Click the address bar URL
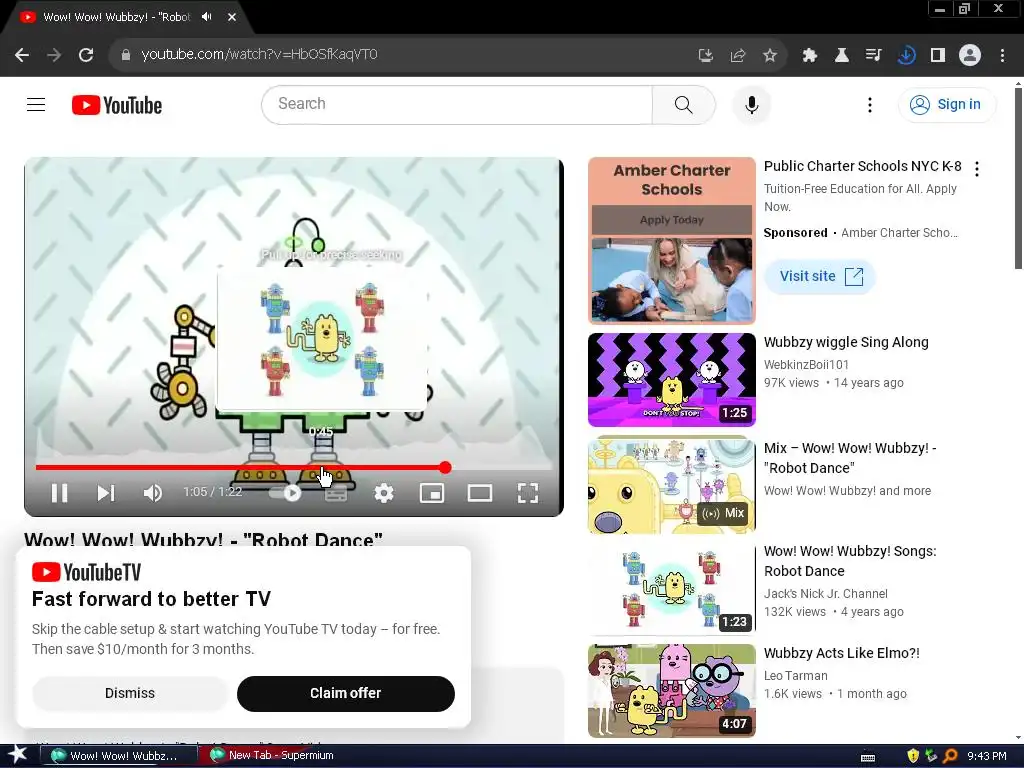 tap(259, 54)
